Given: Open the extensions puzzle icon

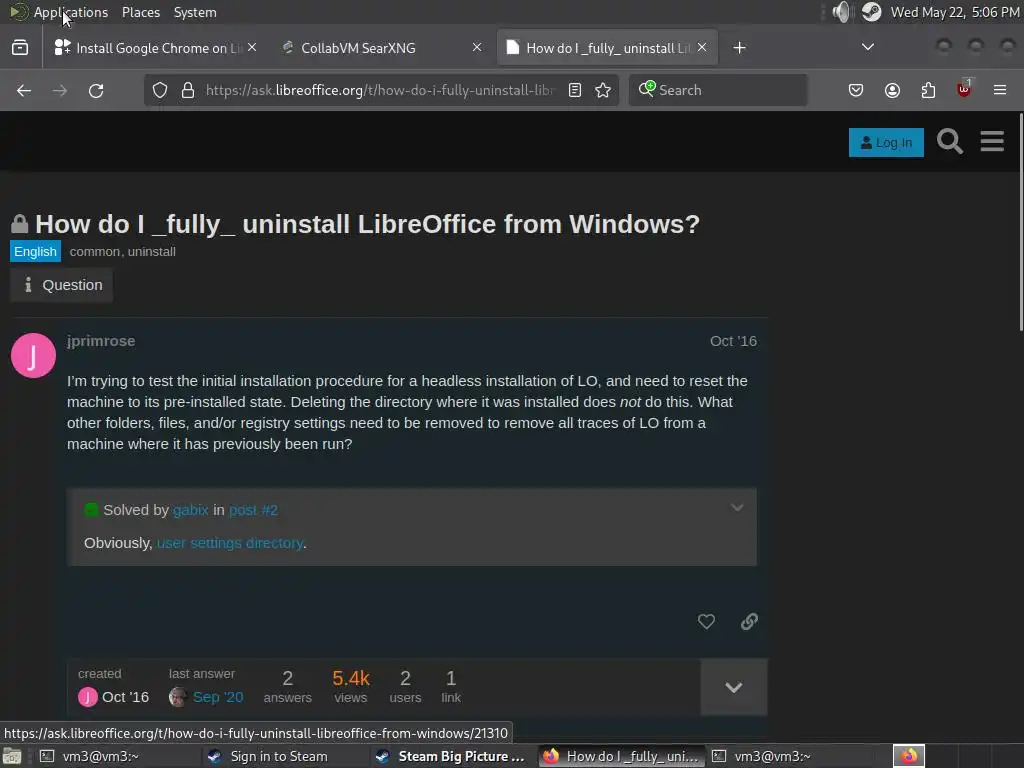Looking at the screenshot, I should (928, 90).
